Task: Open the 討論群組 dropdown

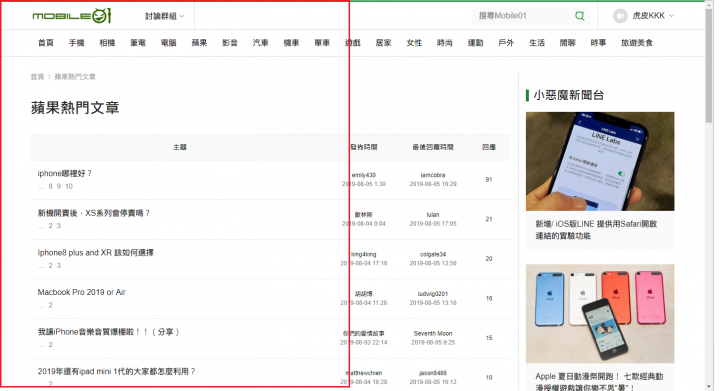Action: coord(164,16)
